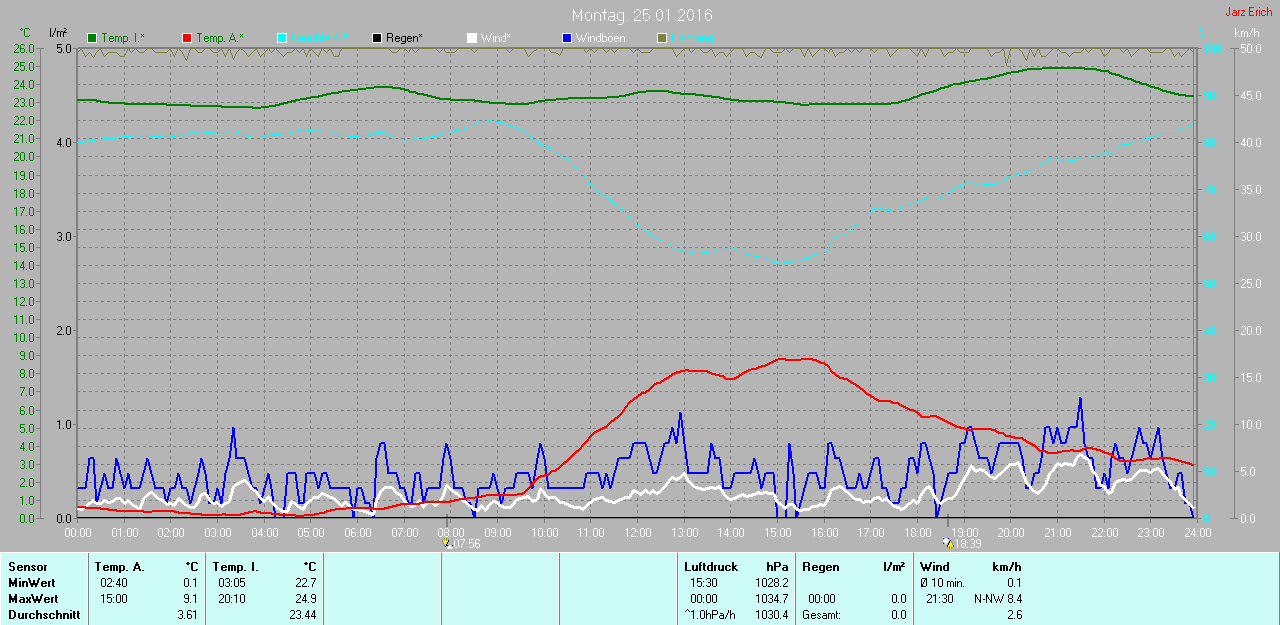This screenshot has height=625, width=1280.
Task: Click the white Wind legend swatch
Action: pos(472,38)
